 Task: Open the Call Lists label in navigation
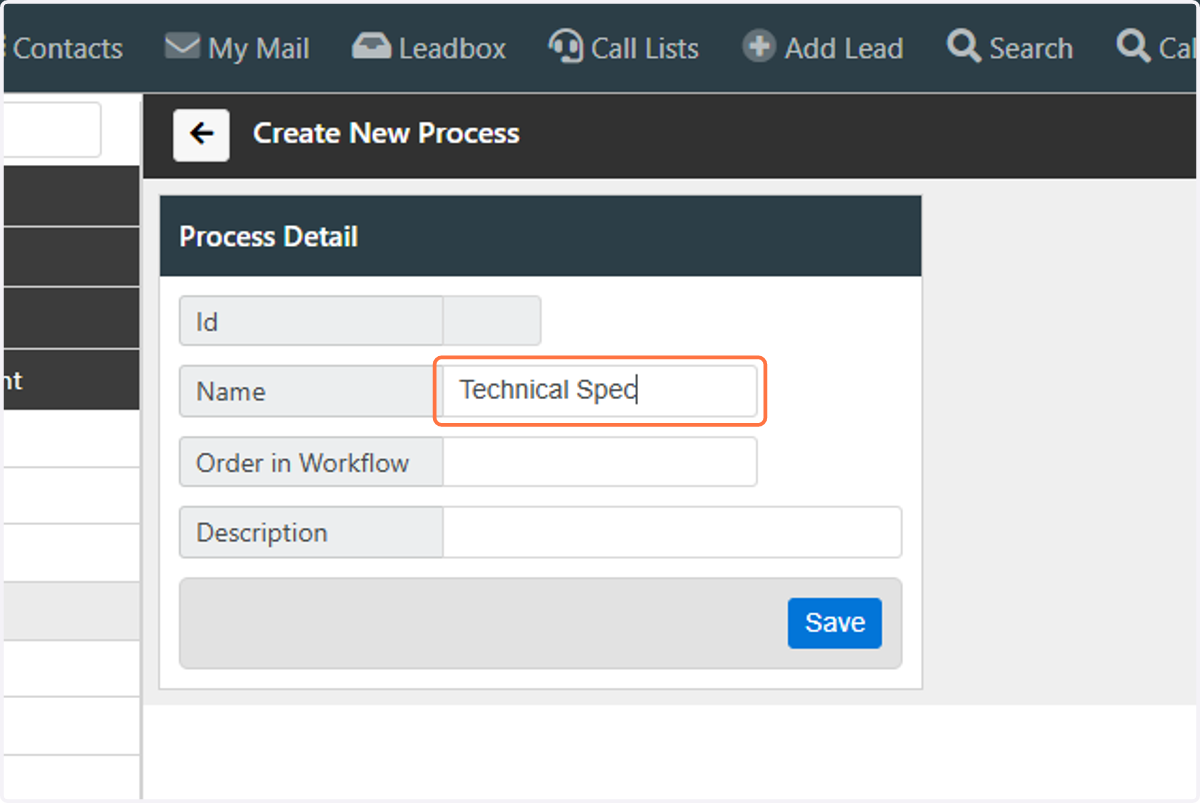645,48
